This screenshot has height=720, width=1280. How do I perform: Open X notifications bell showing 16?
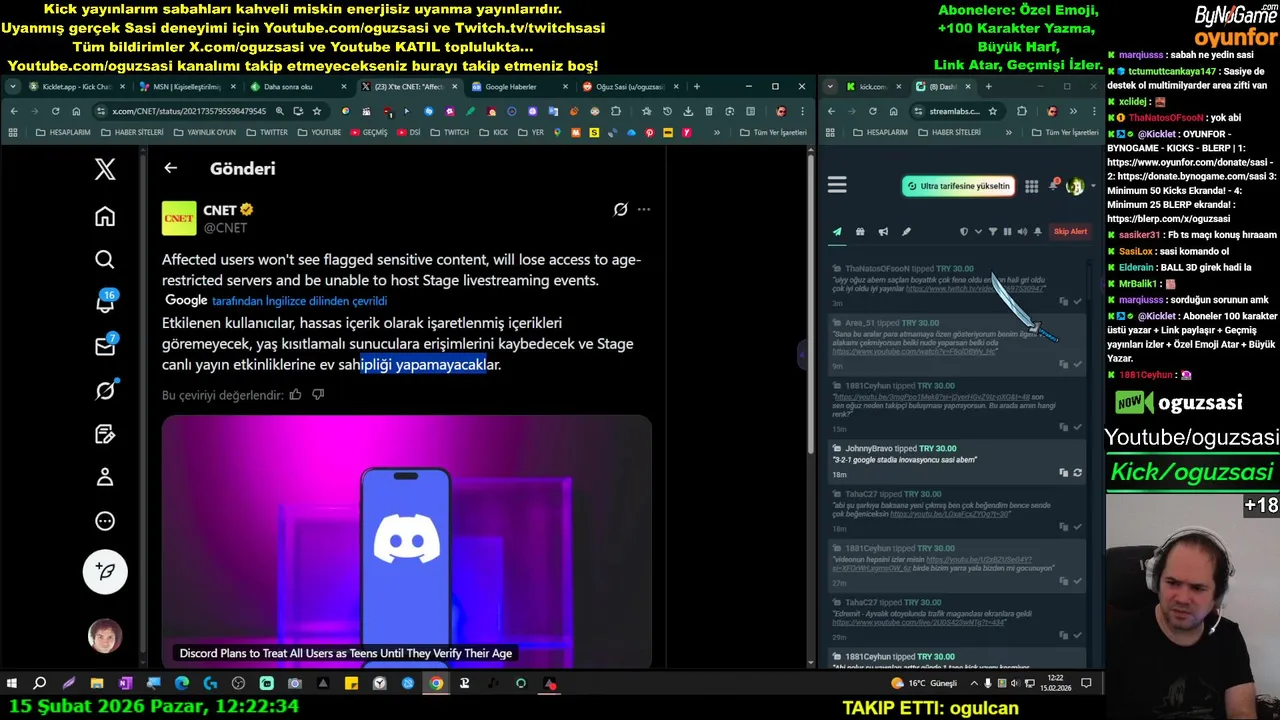105,303
